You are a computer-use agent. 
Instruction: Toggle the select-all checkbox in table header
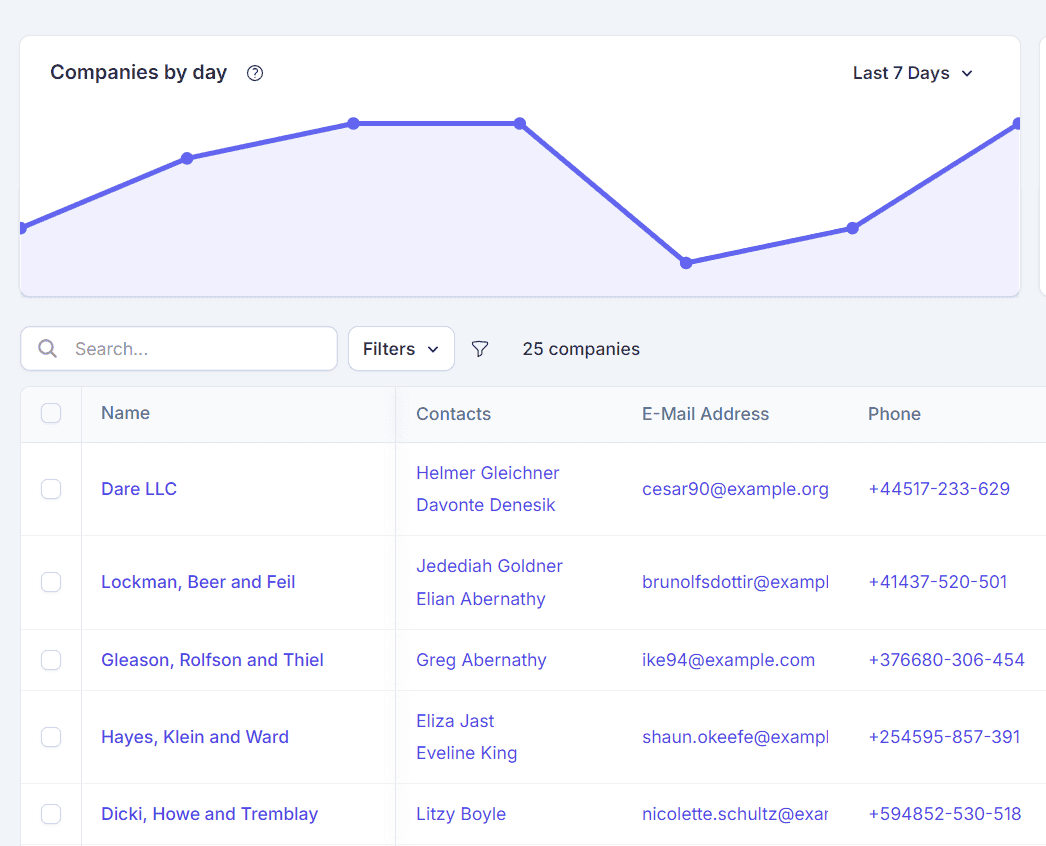(x=51, y=414)
